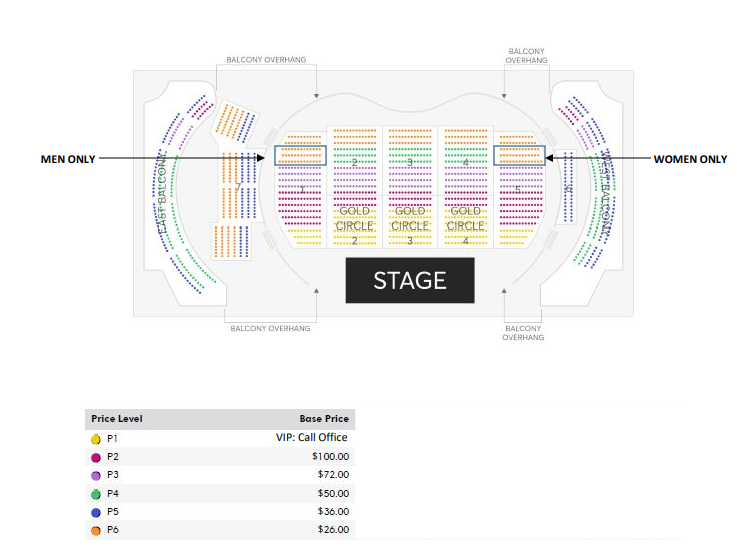Click the Price Level column header
This screenshot has height=558, width=737.
(x=117, y=418)
